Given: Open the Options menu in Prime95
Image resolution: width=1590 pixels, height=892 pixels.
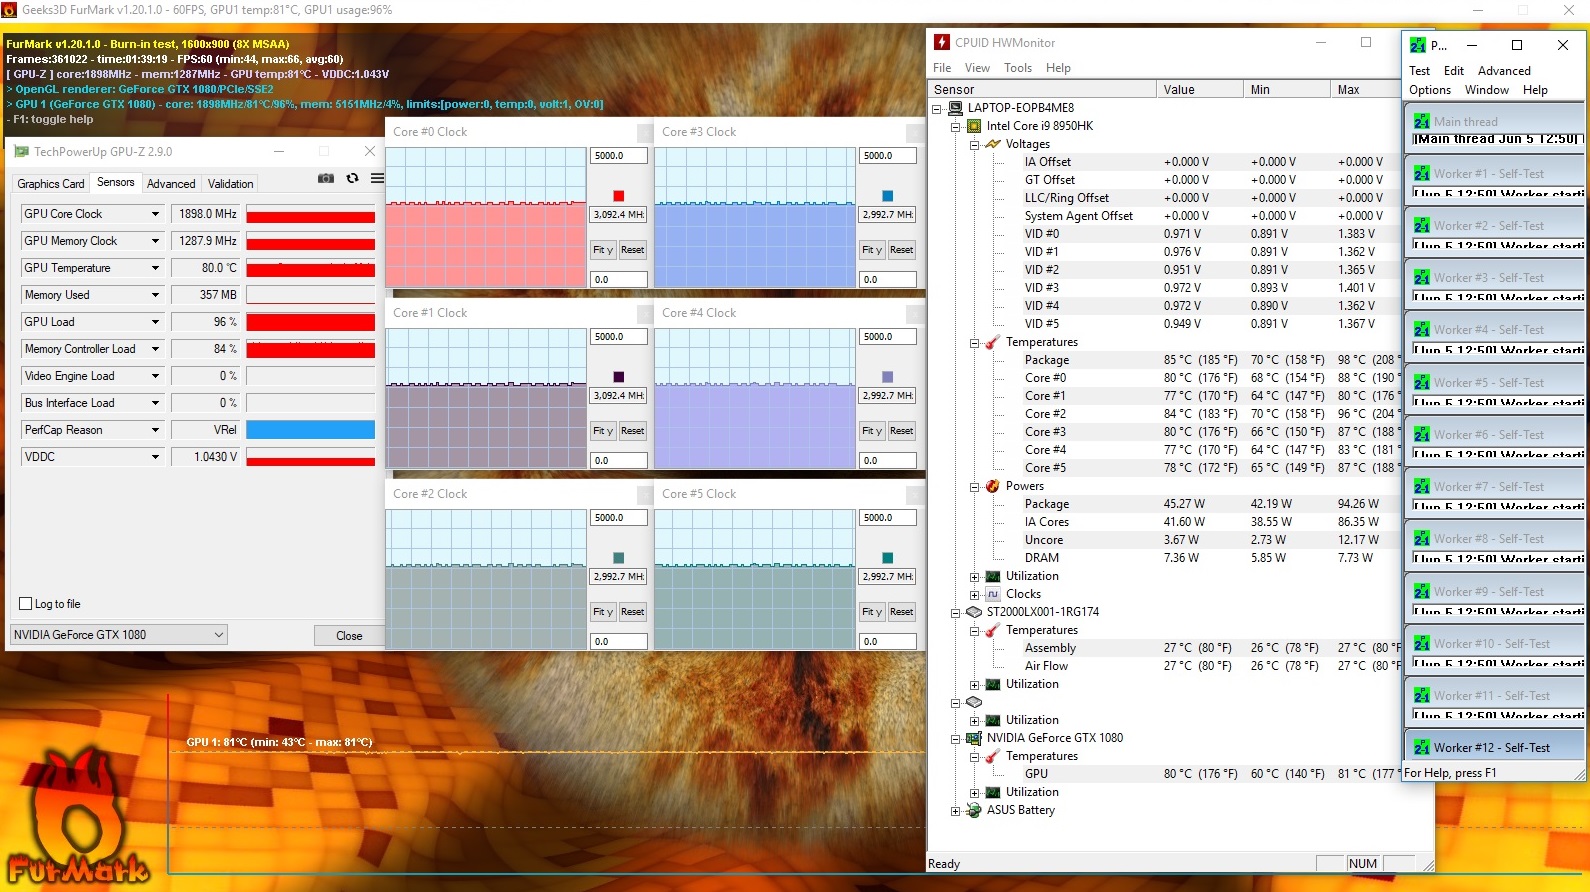Looking at the screenshot, I should [x=1430, y=90].
